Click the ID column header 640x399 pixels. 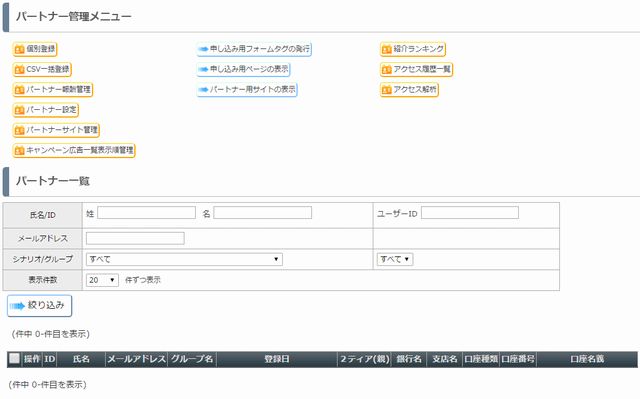point(49,359)
